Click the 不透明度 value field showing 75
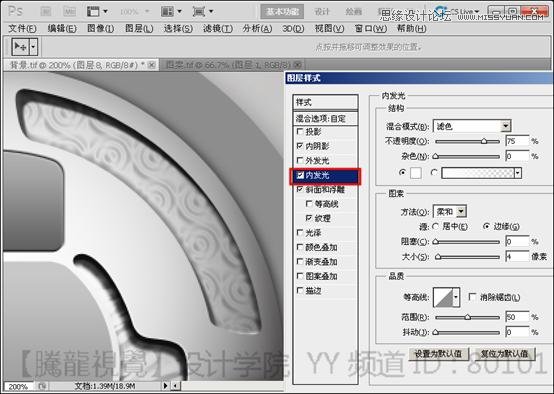Screen dimensions: 554x394 (517, 141)
